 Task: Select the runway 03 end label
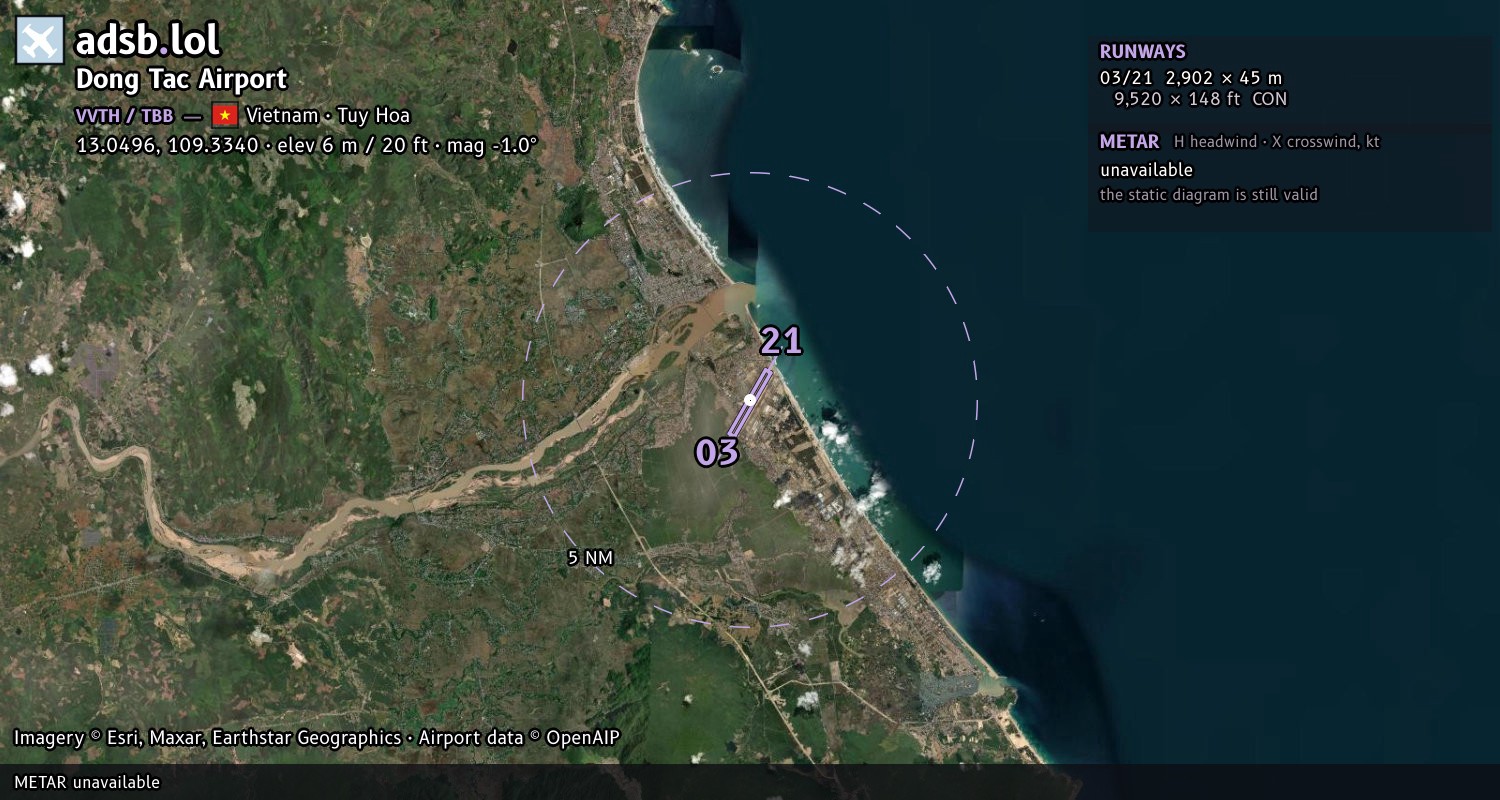point(717,452)
